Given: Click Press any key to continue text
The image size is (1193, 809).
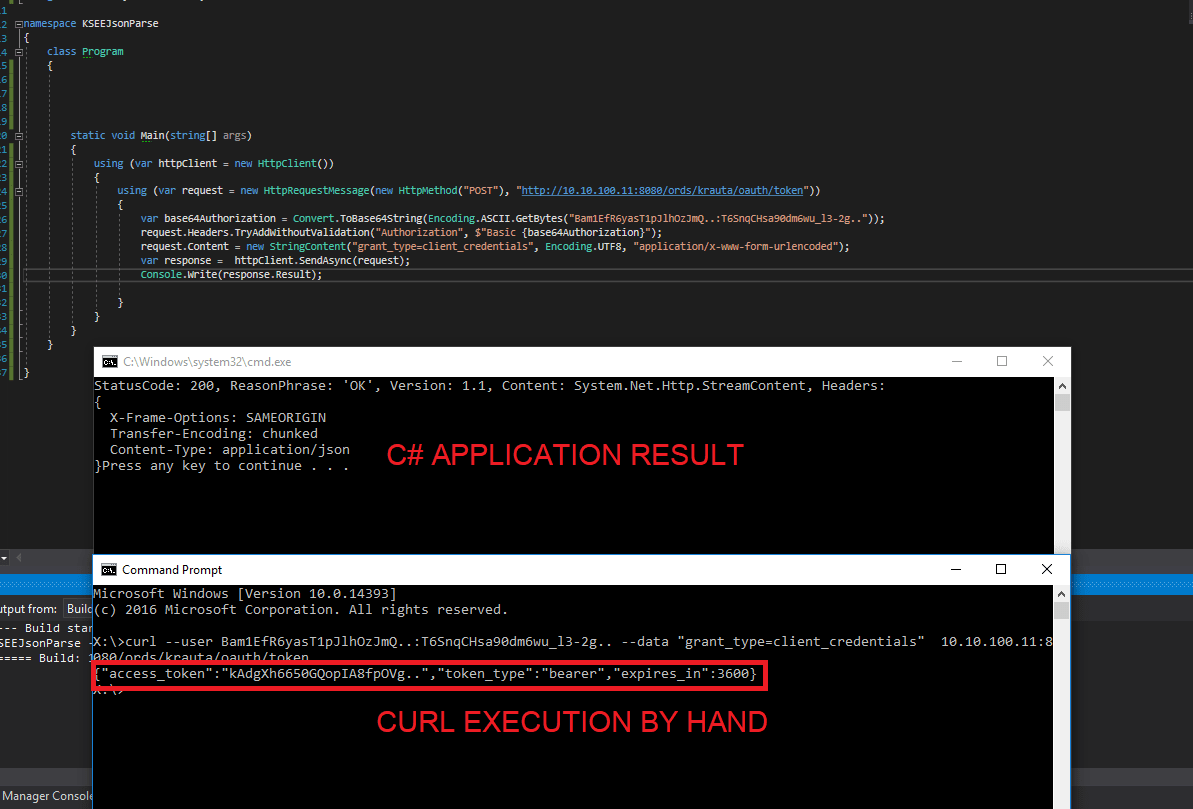Looking at the screenshot, I should click(x=225, y=466).
